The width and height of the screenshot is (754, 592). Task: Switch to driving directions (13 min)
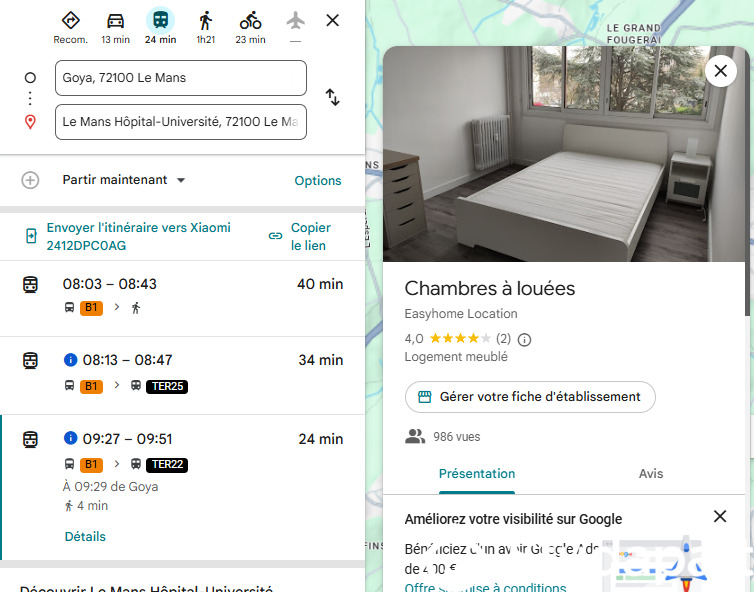point(115,21)
